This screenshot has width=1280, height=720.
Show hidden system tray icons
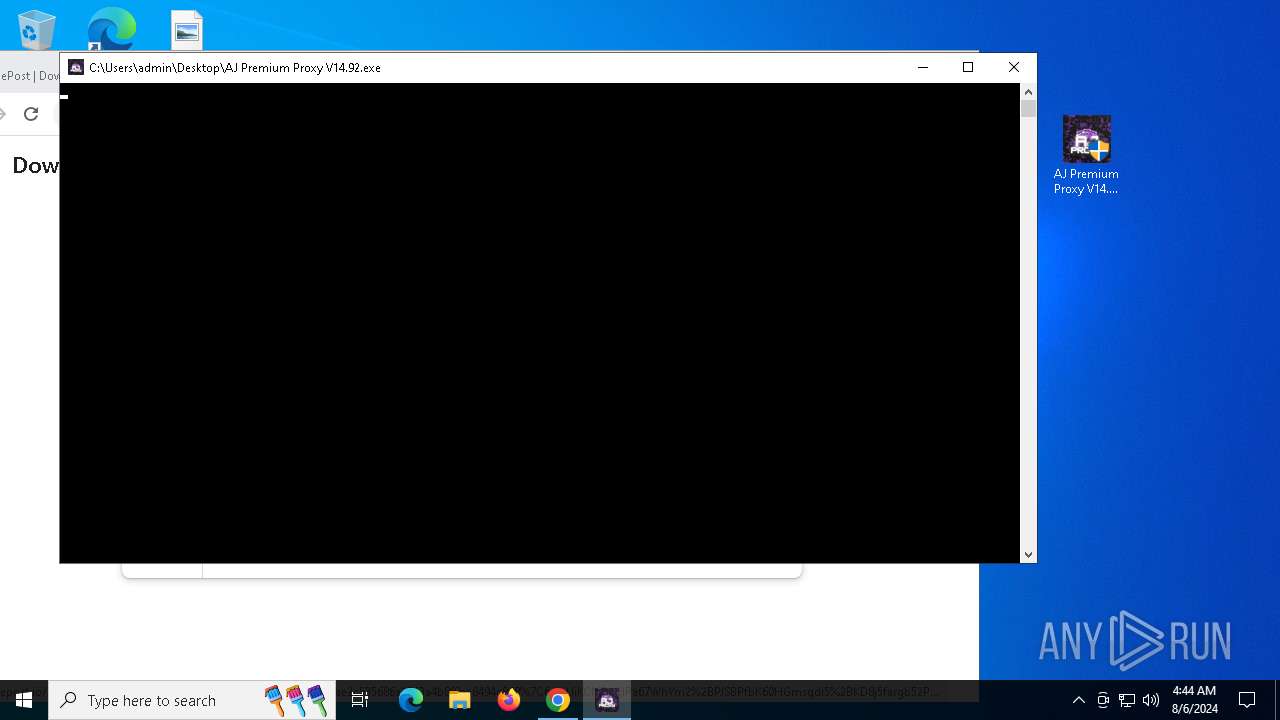click(x=1079, y=700)
